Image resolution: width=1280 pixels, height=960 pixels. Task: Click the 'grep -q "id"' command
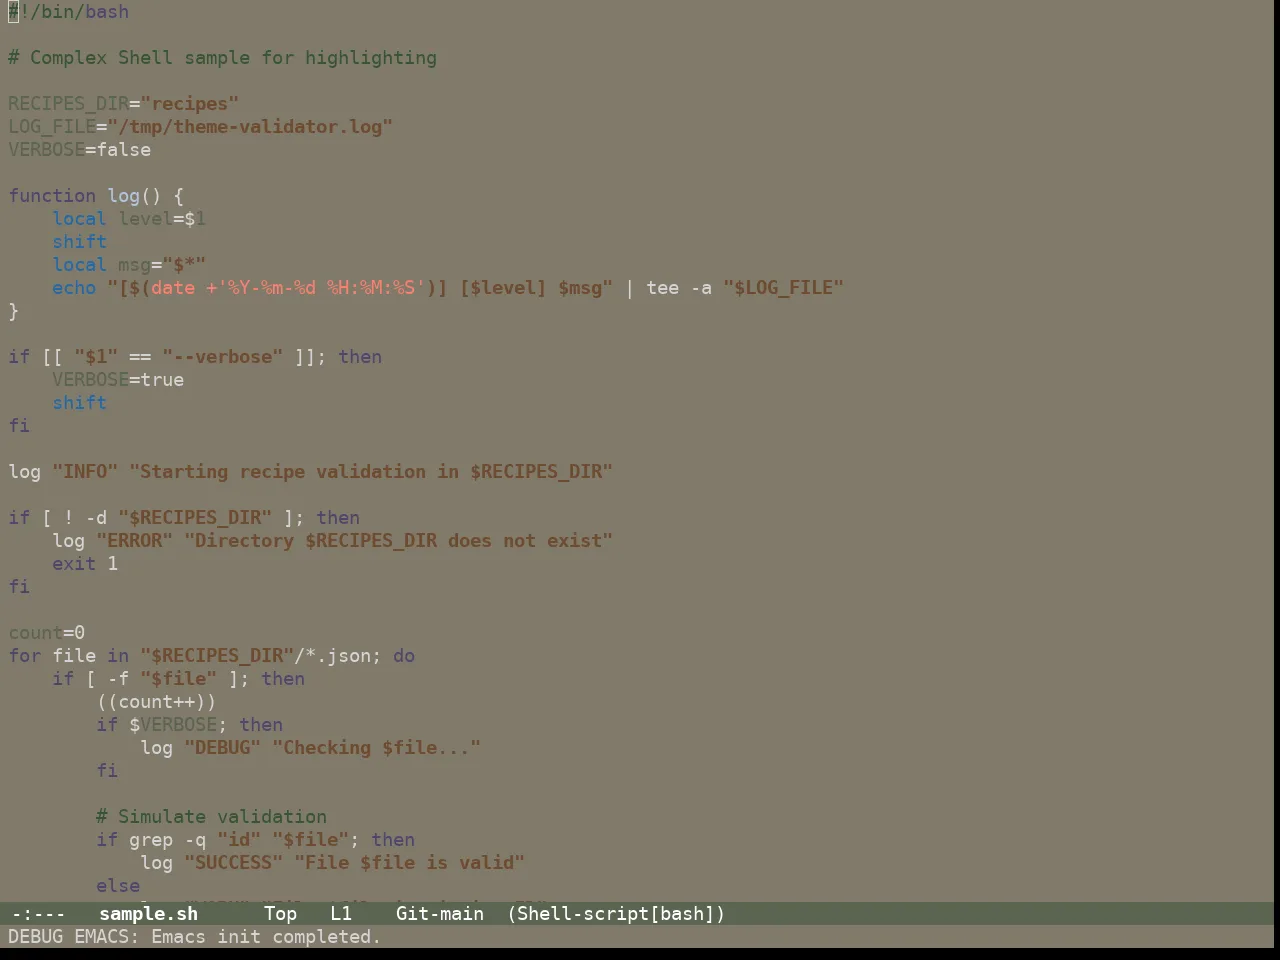pyautogui.click(x=195, y=840)
